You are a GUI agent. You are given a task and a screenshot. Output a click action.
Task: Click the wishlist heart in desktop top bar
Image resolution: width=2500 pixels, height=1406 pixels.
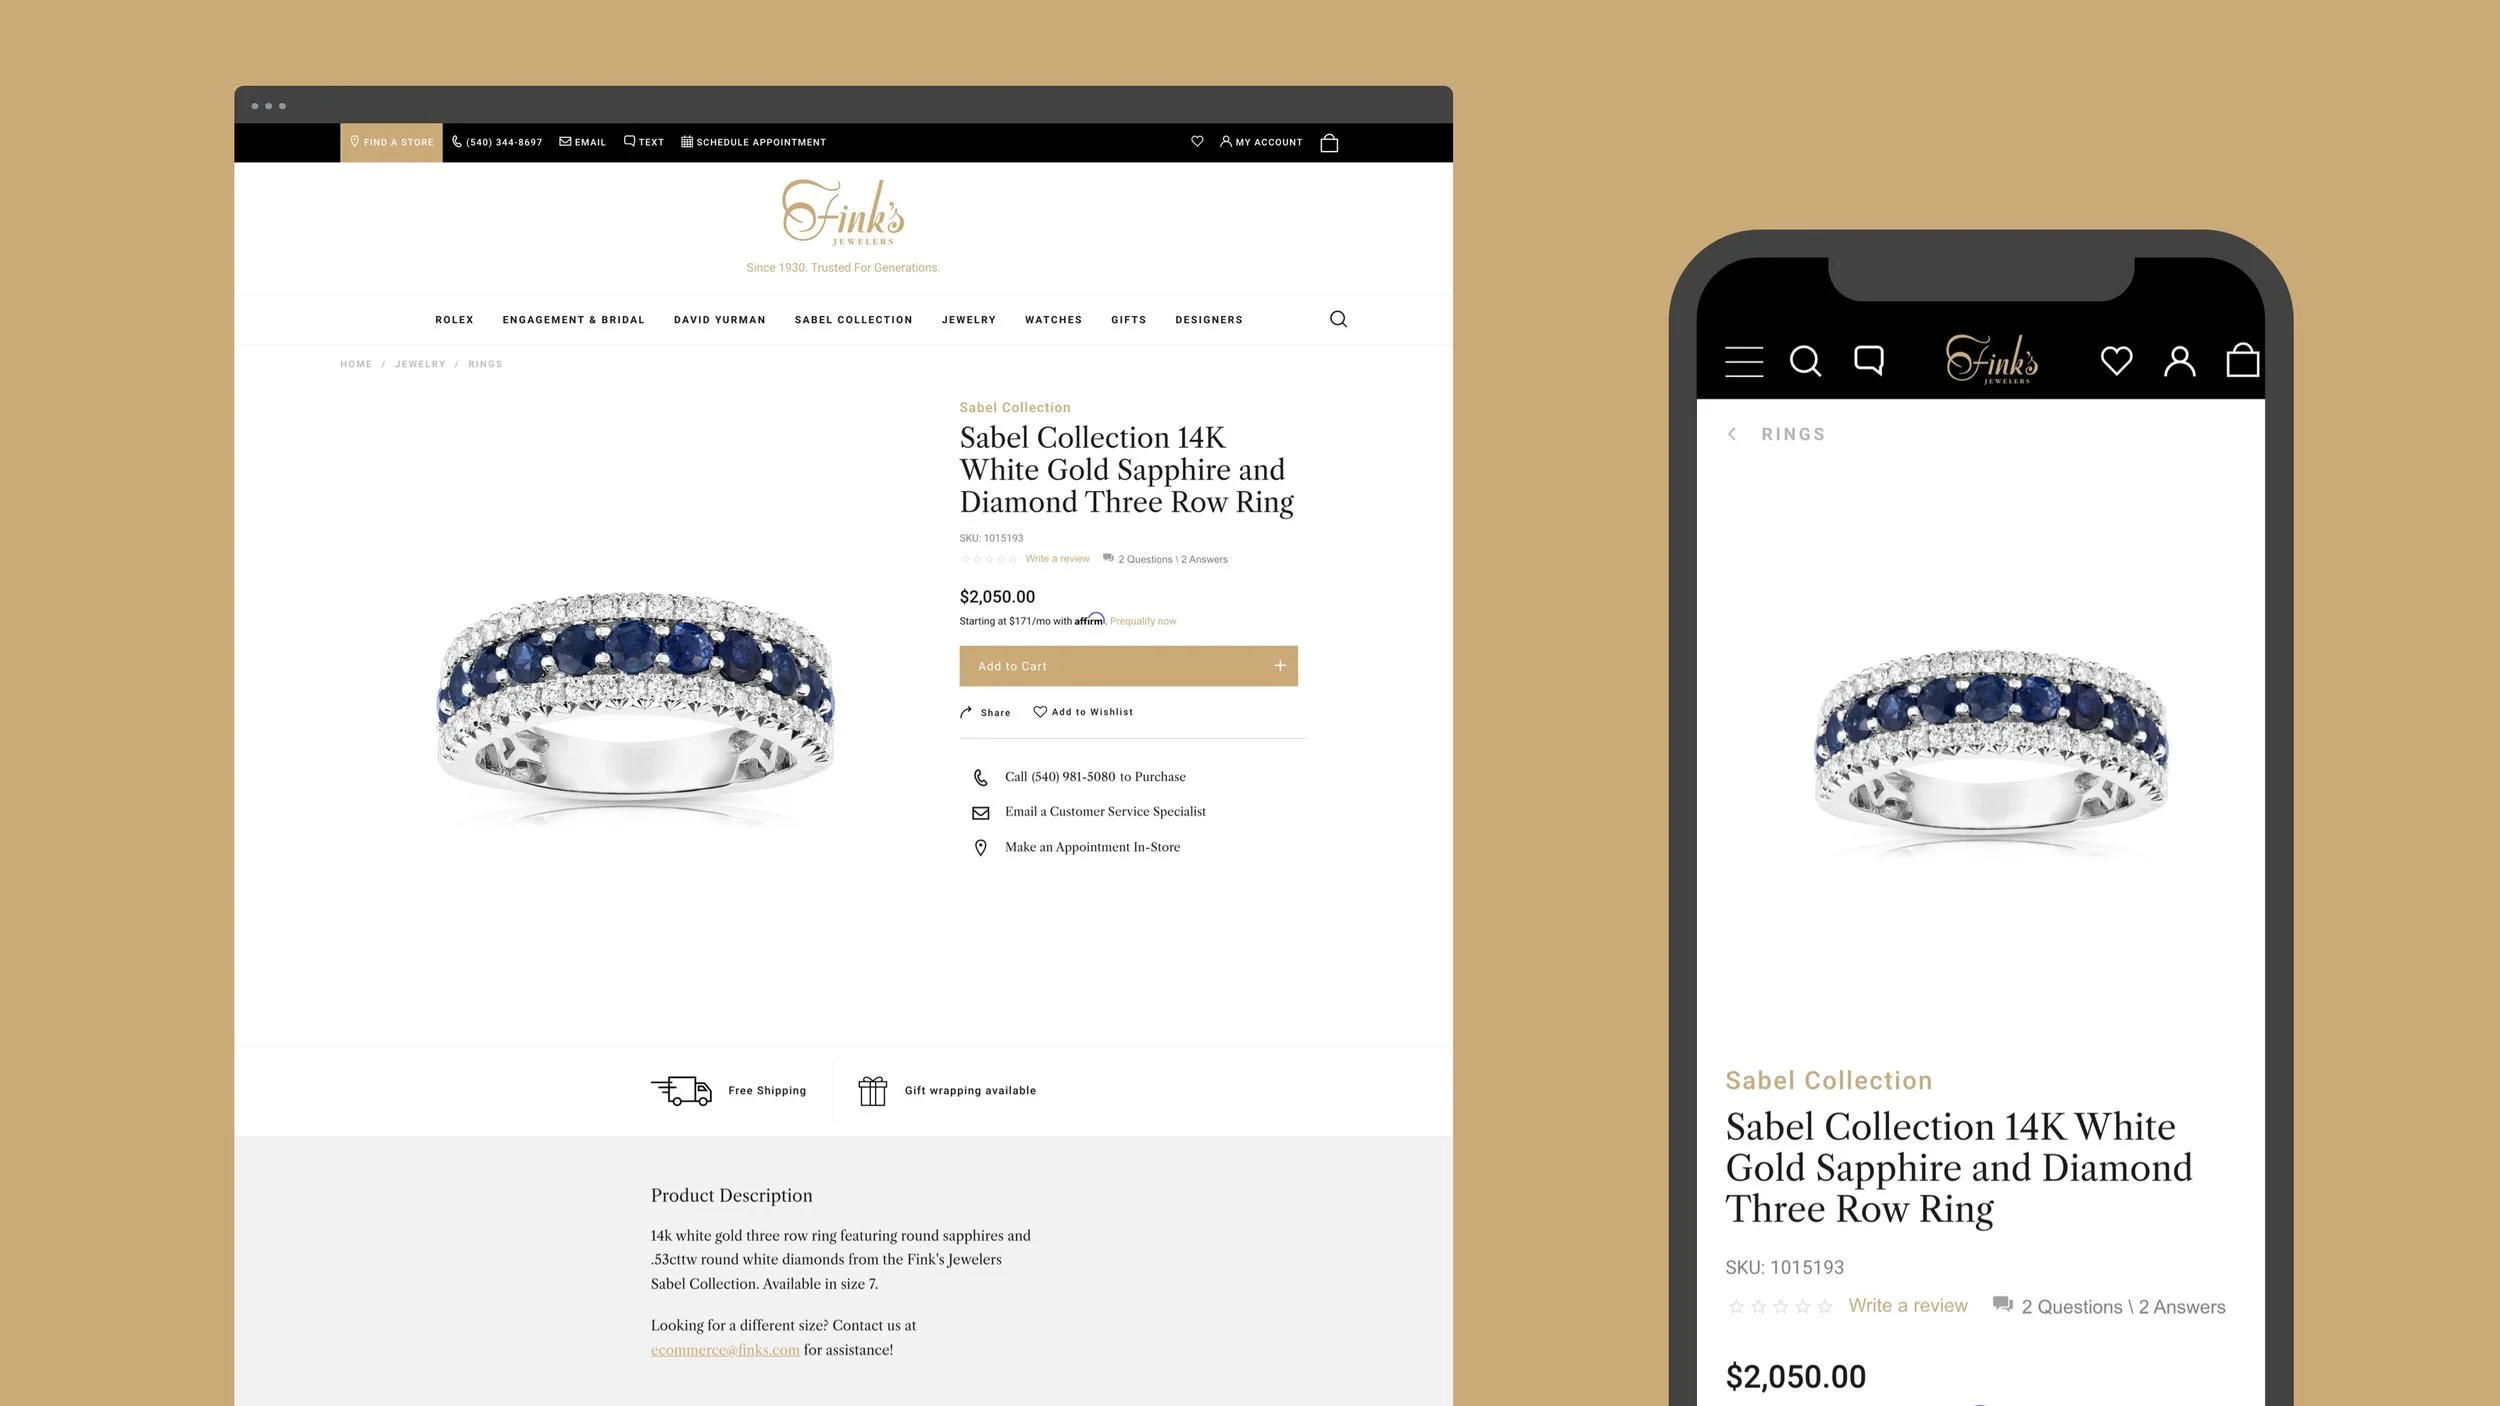coord(1197,142)
